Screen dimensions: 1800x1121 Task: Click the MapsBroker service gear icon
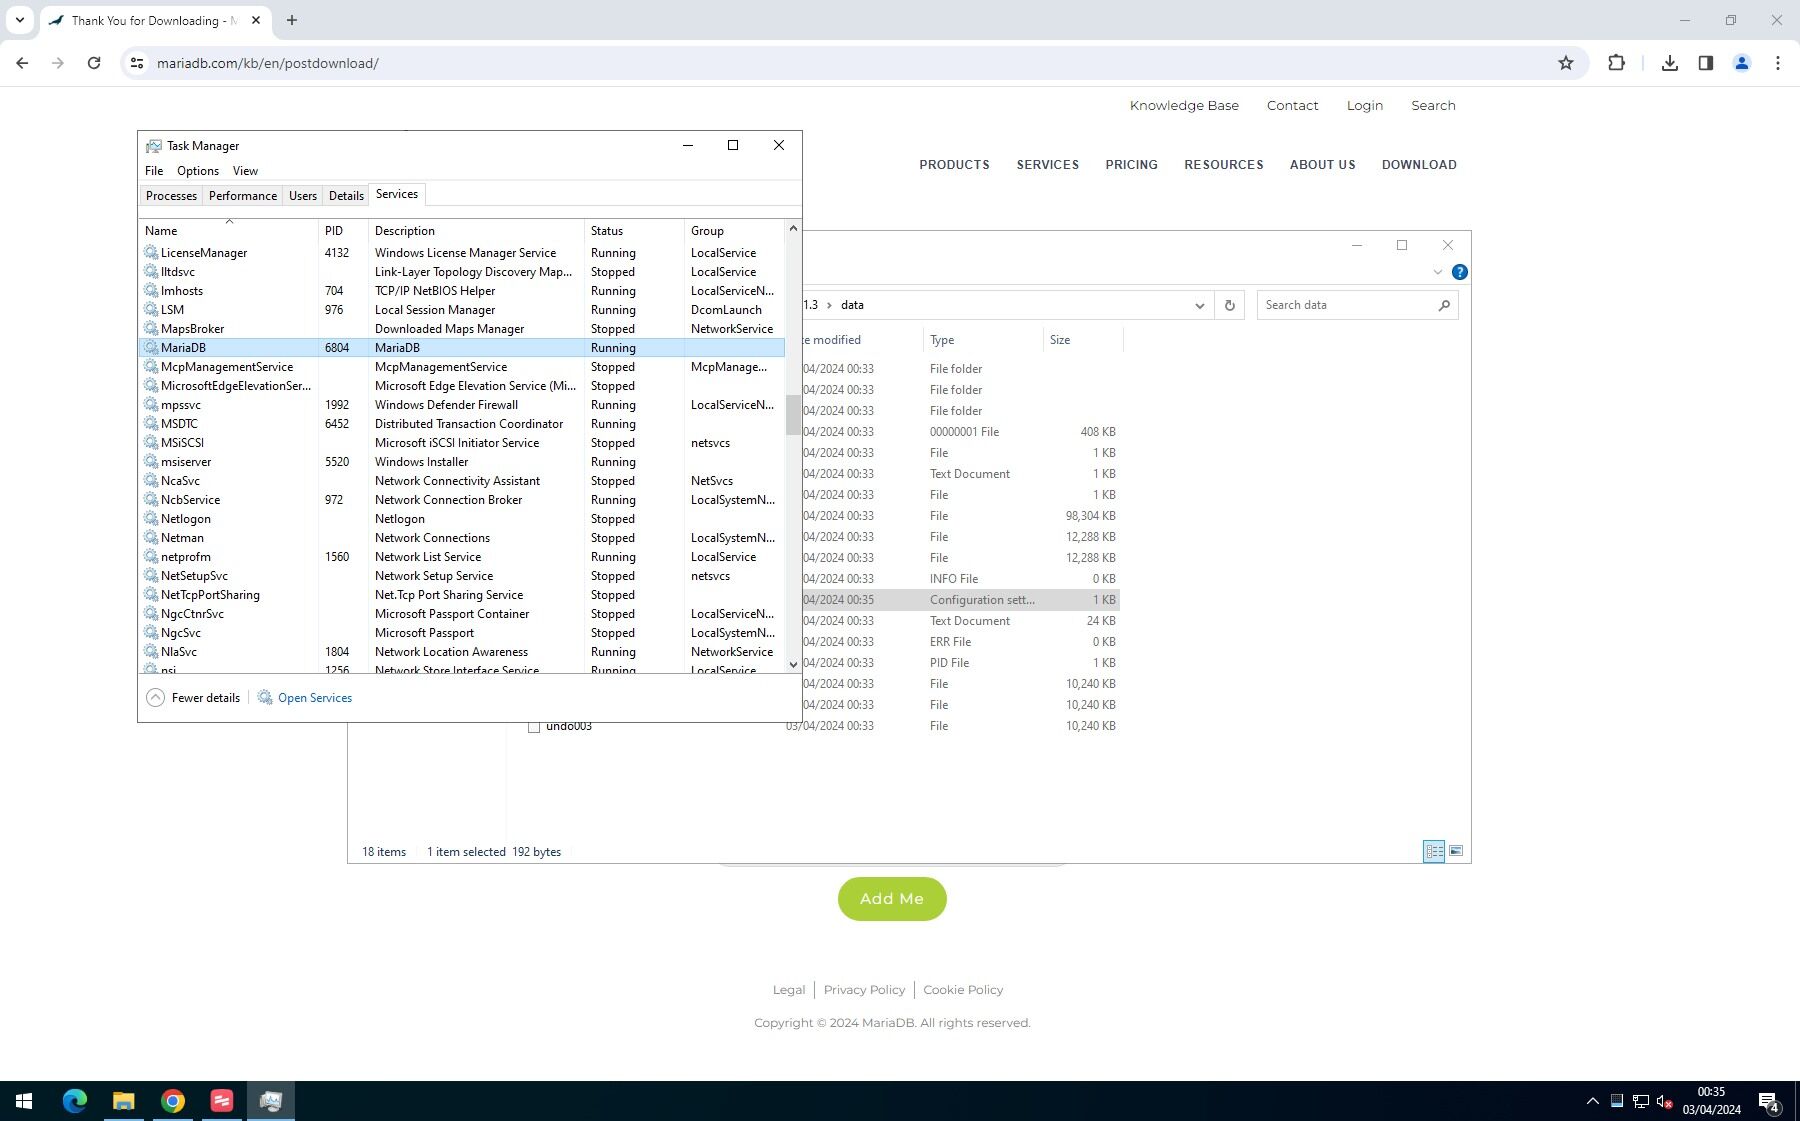tap(151, 329)
